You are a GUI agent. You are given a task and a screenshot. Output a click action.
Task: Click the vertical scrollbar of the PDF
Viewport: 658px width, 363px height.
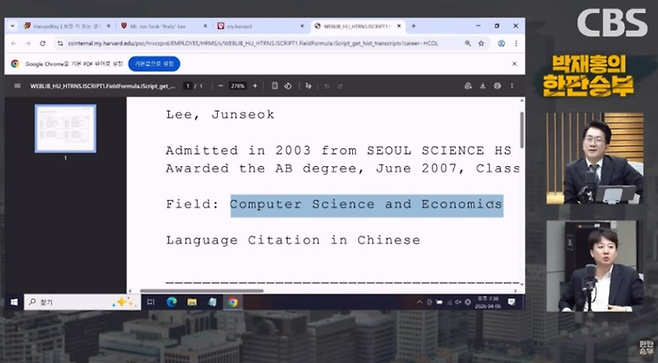(x=522, y=130)
